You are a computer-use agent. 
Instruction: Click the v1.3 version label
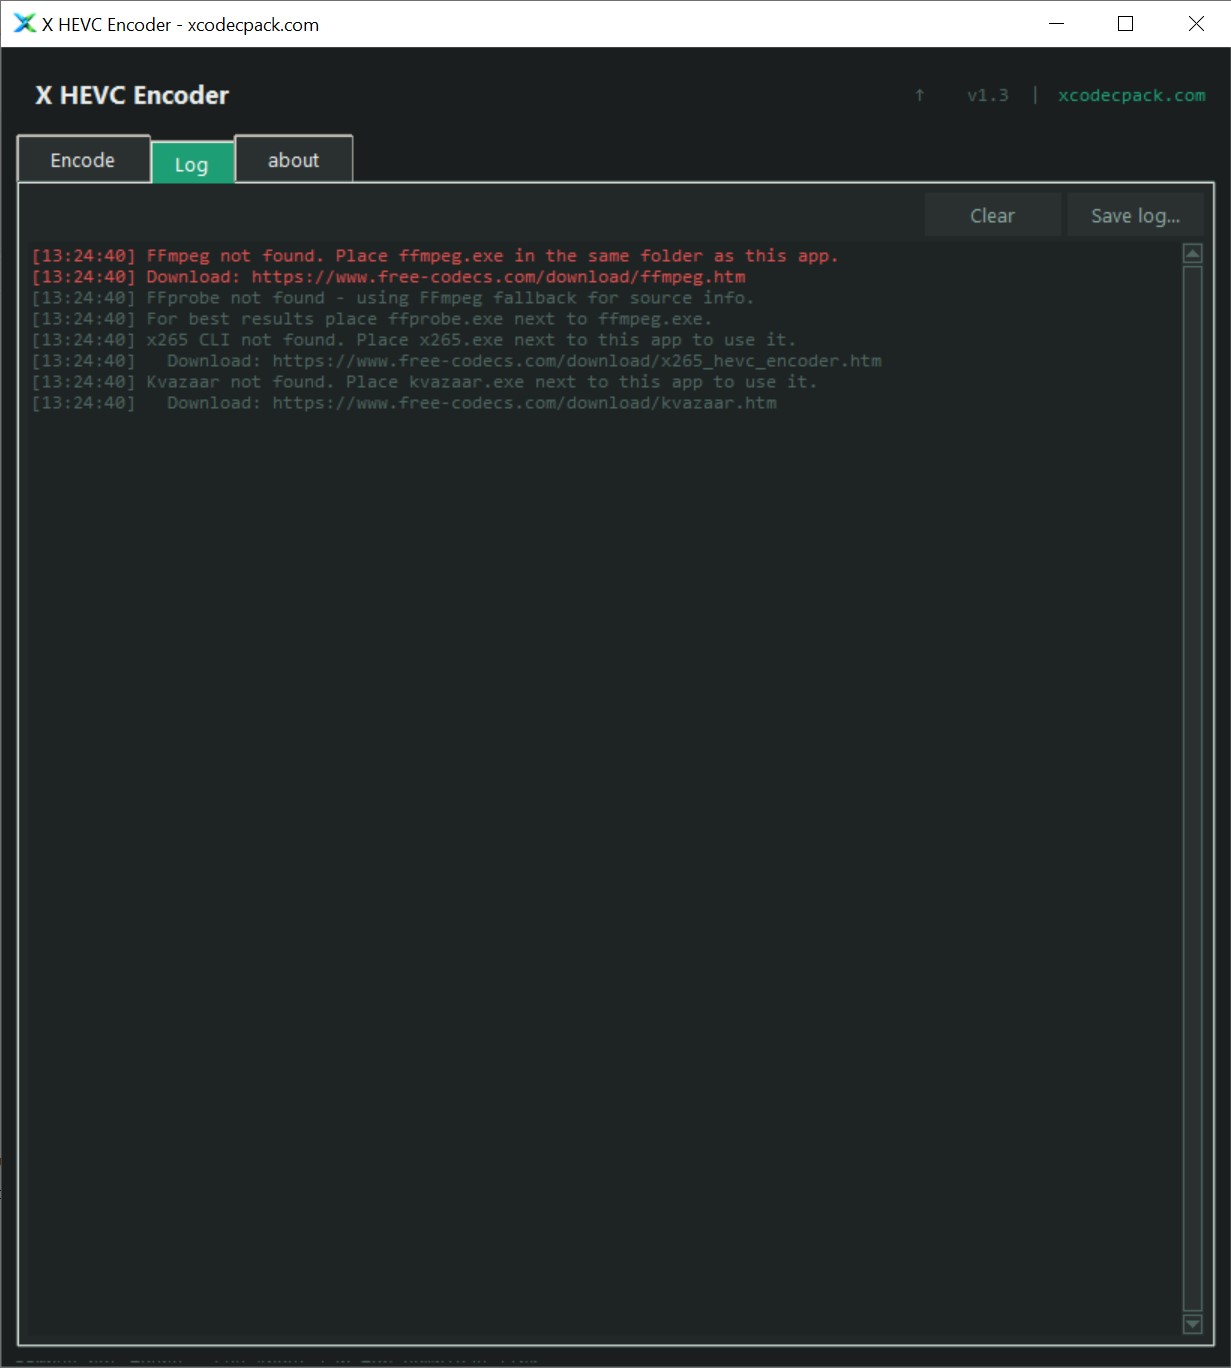click(987, 95)
